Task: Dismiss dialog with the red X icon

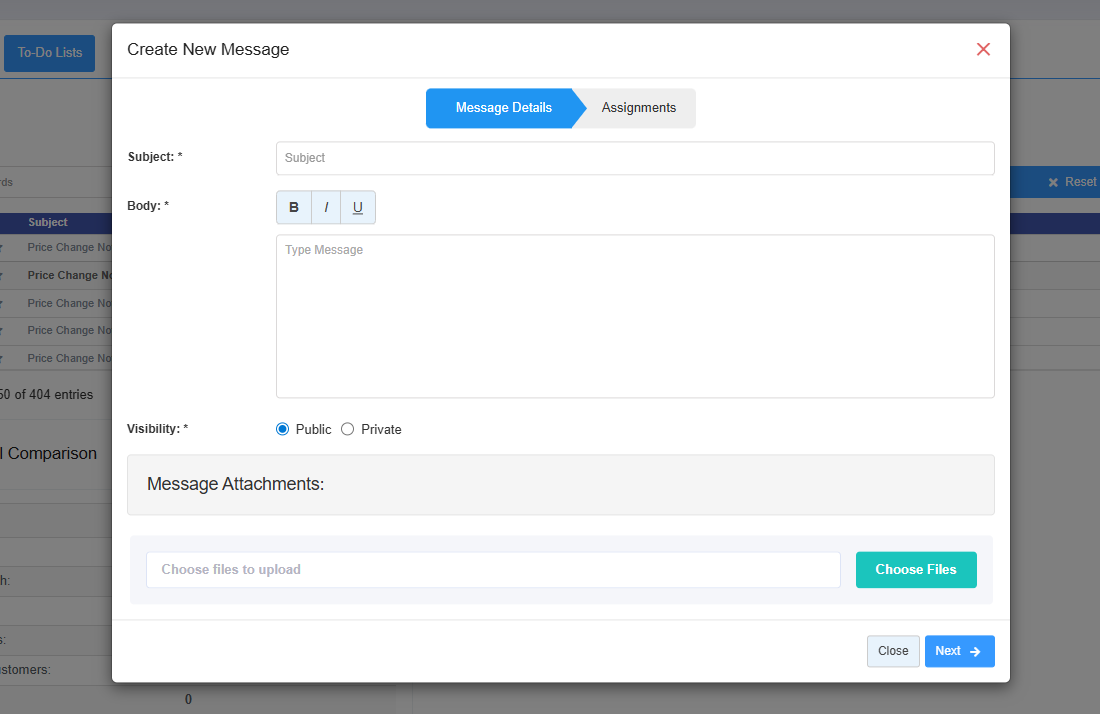Action: pyautogui.click(x=983, y=50)
